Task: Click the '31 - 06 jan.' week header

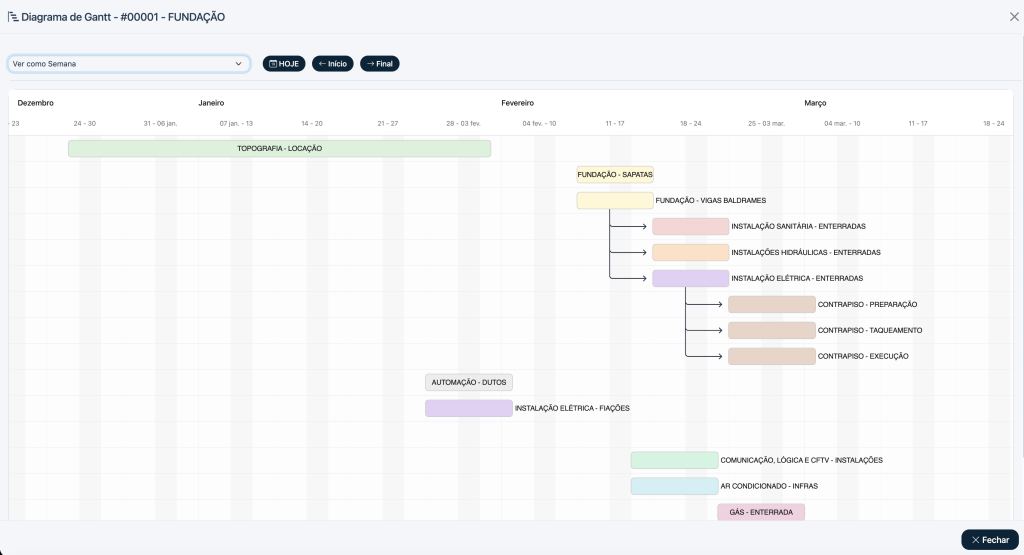Action: pyautogui.click(x=160, y=123)
